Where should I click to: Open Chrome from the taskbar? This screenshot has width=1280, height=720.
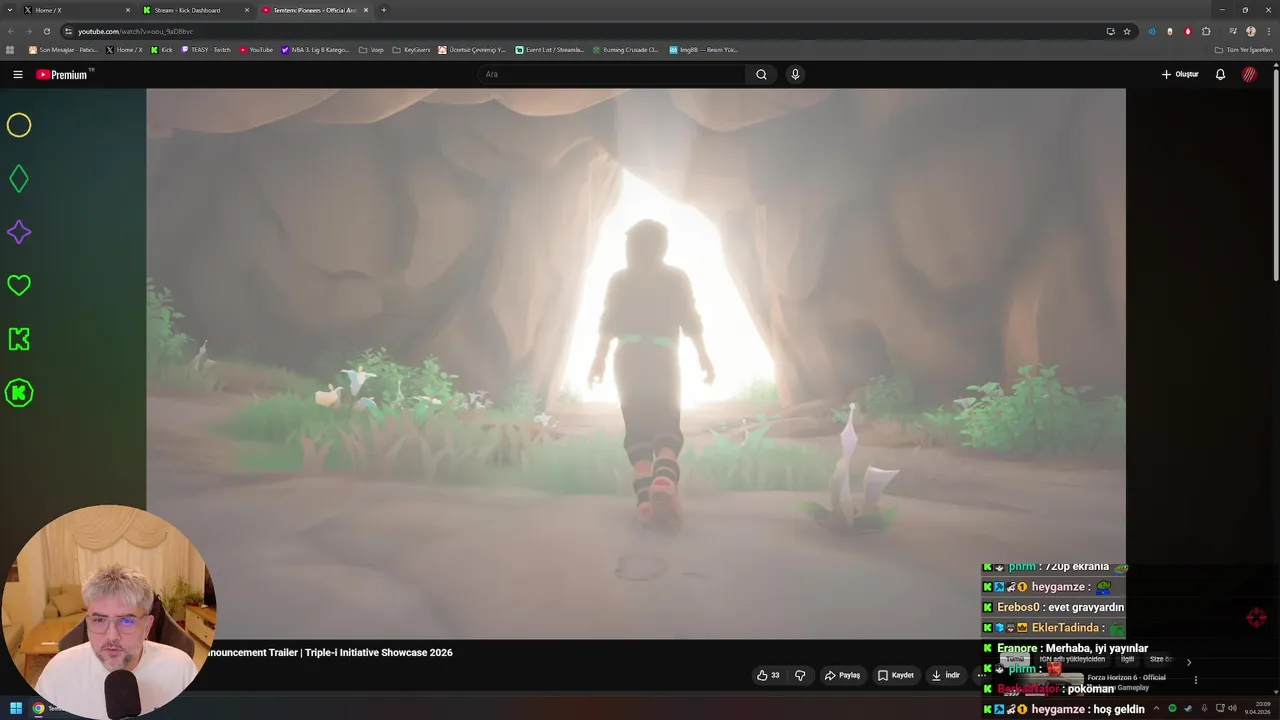pos(38,708)
